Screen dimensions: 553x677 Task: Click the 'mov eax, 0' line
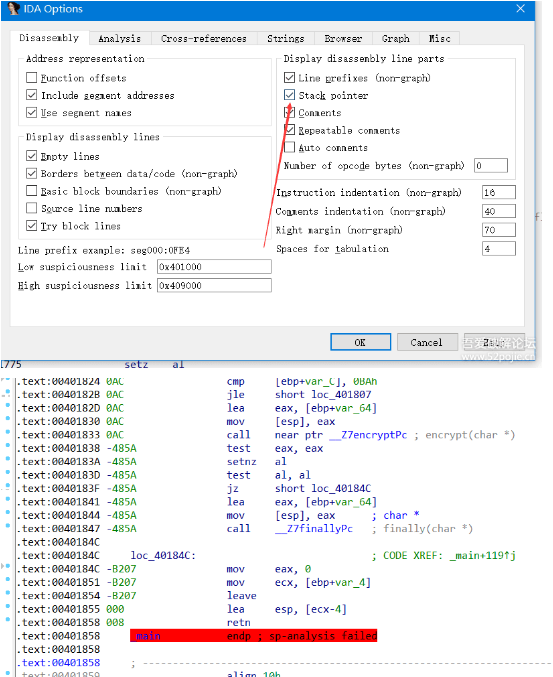click(269, 569)
